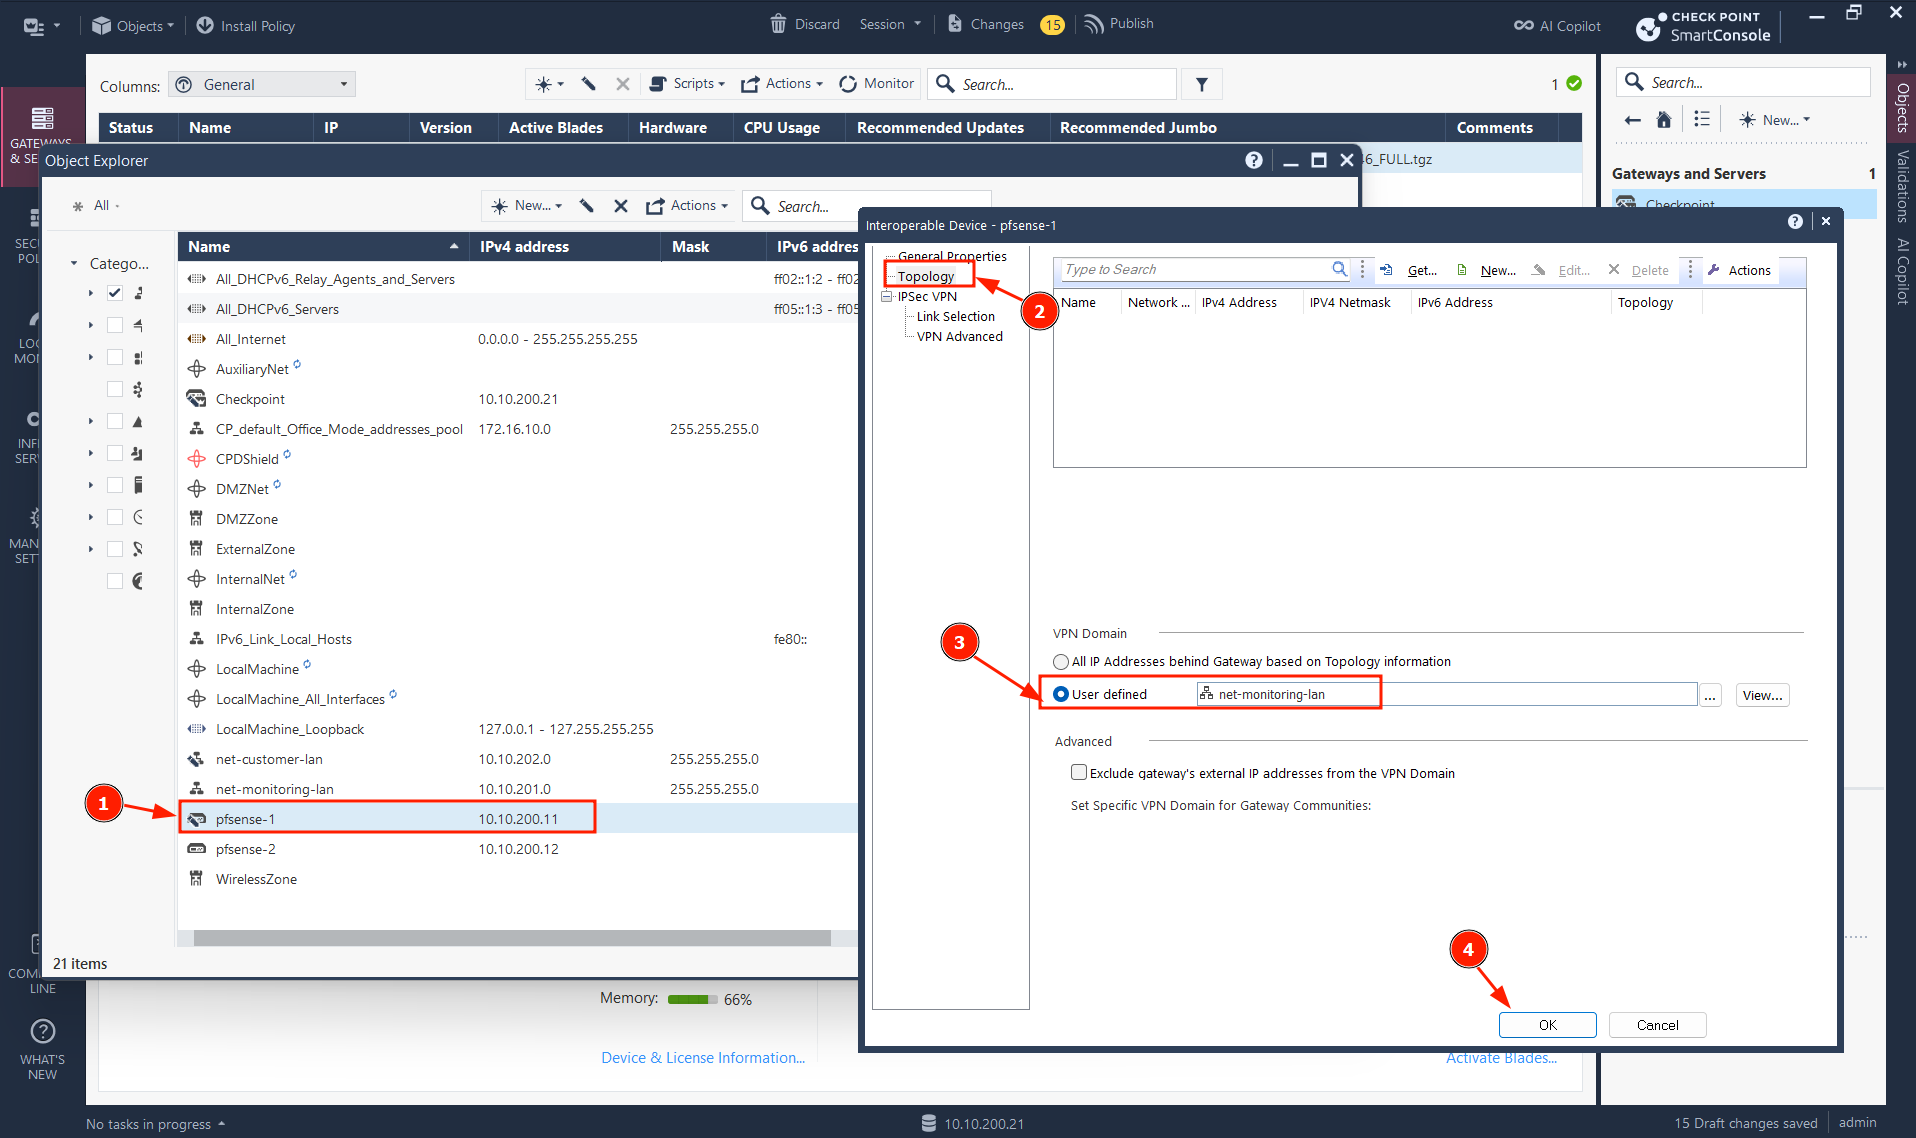Open the All filter dropdown in Object Explorer
Image resolution: width=1916 pixels, height=1138 pixels.
click(x=96, y=206)
